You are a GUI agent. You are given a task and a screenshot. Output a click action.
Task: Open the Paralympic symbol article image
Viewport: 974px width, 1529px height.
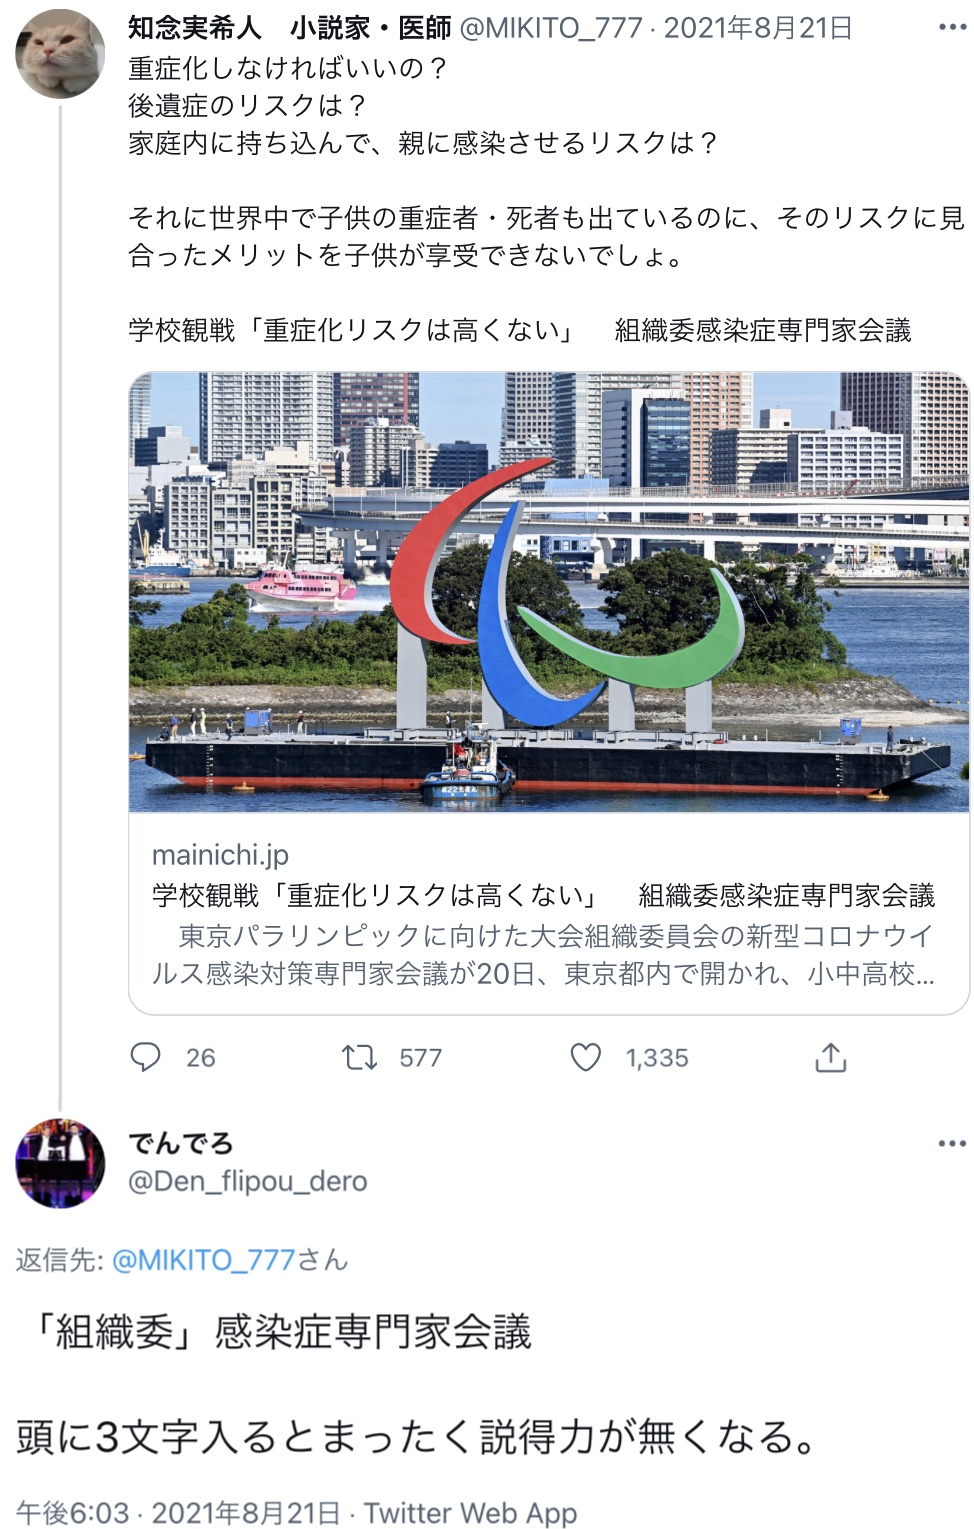click(549, 592)
